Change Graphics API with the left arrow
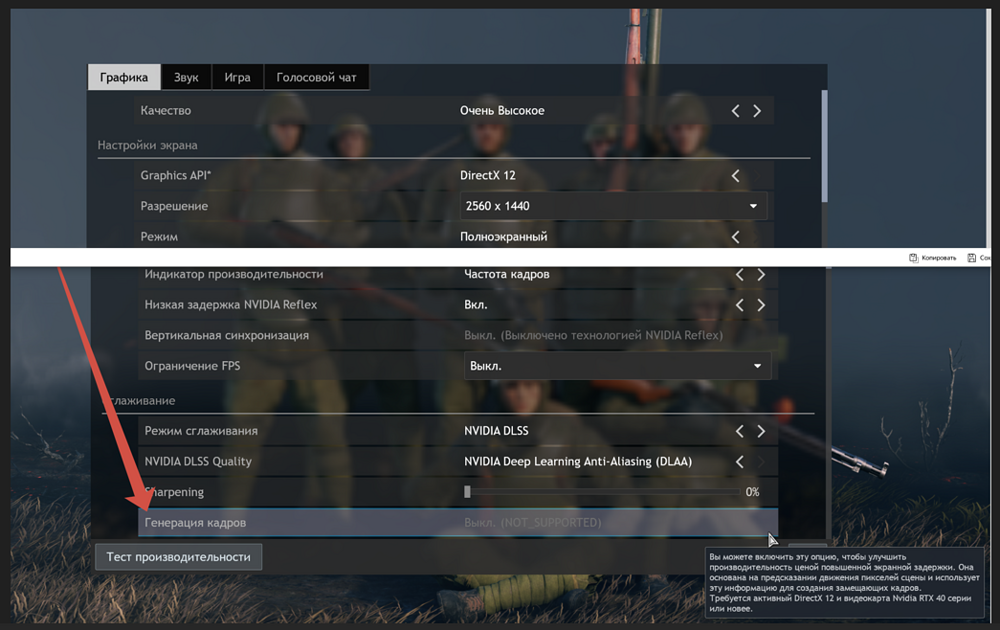Viewport: 1000px width, 630px height. [735, 176]
